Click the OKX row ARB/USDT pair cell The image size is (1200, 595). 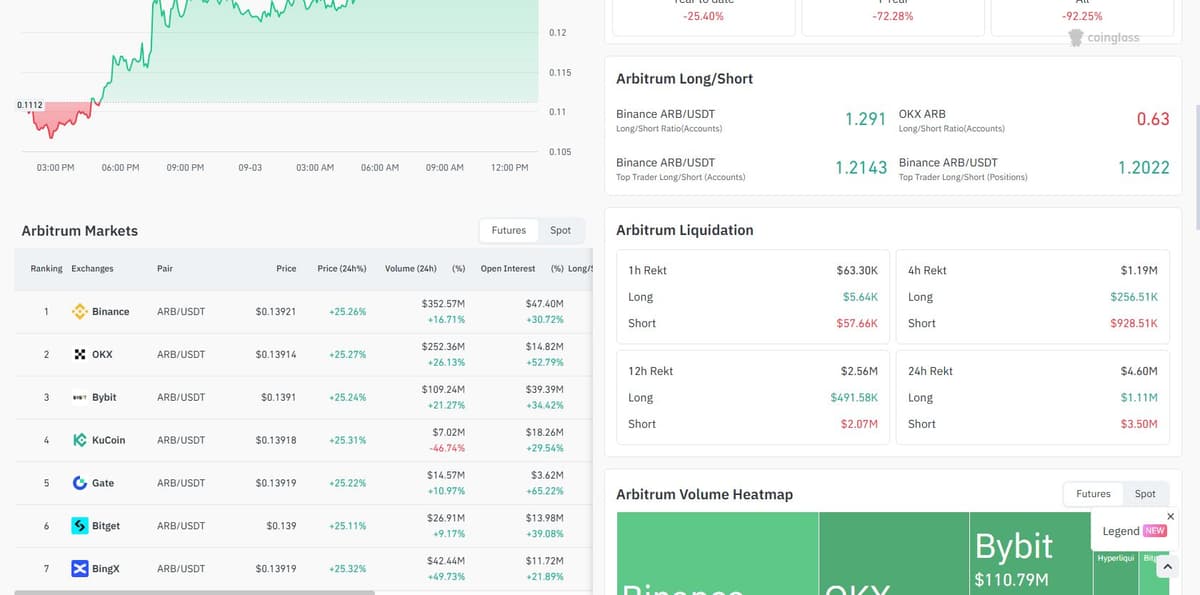(181, 355)
